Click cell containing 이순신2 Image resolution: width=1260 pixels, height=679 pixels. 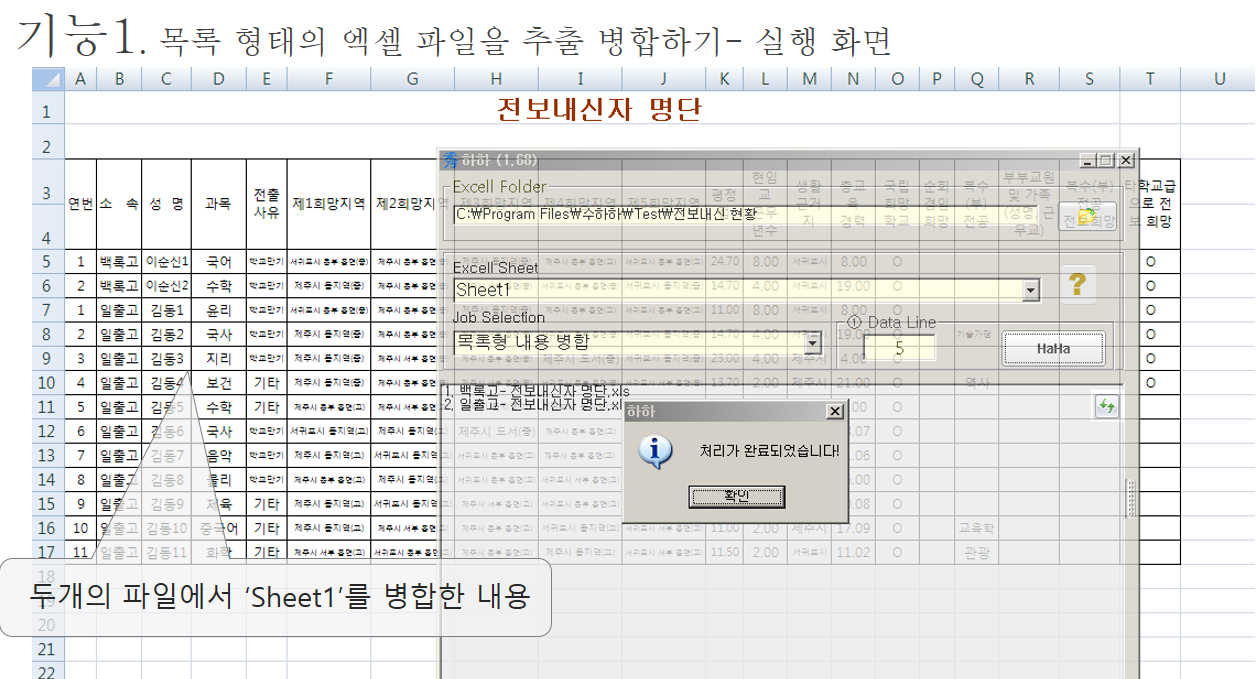(166, 286)
